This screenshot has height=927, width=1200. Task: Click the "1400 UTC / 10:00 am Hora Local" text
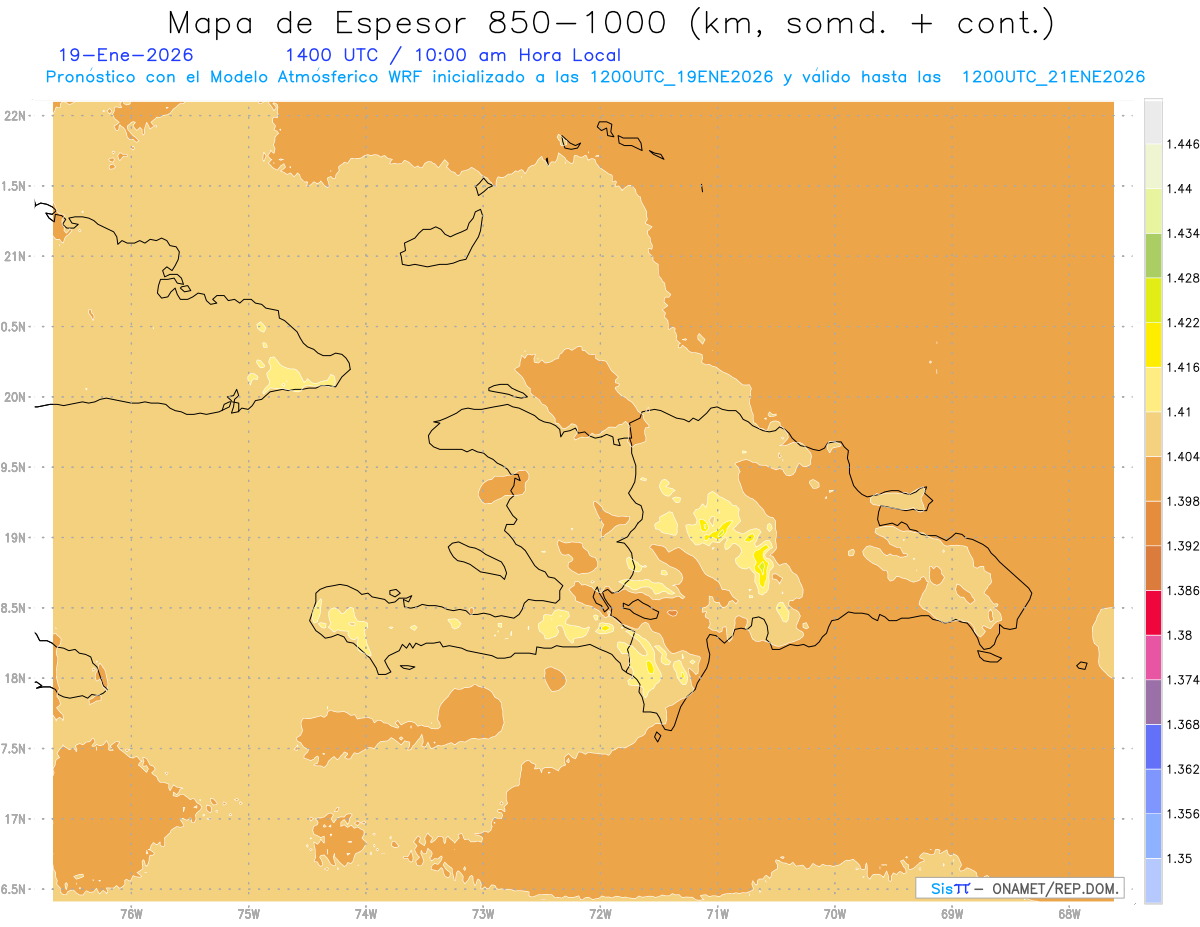(453, 55)
